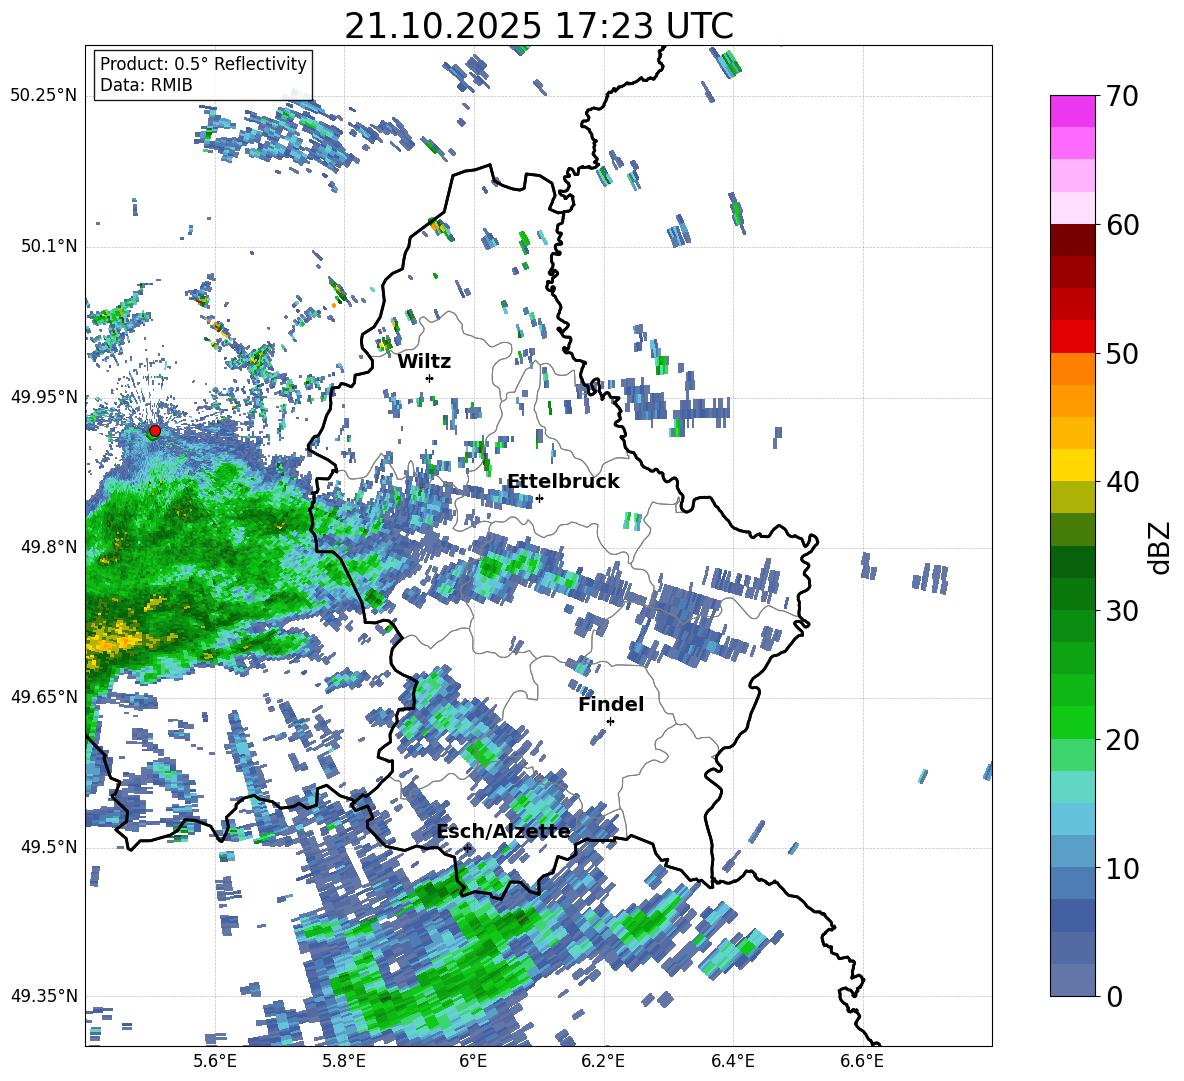
Task: Click the Findel location label
Action: click(x=611, y=704)
